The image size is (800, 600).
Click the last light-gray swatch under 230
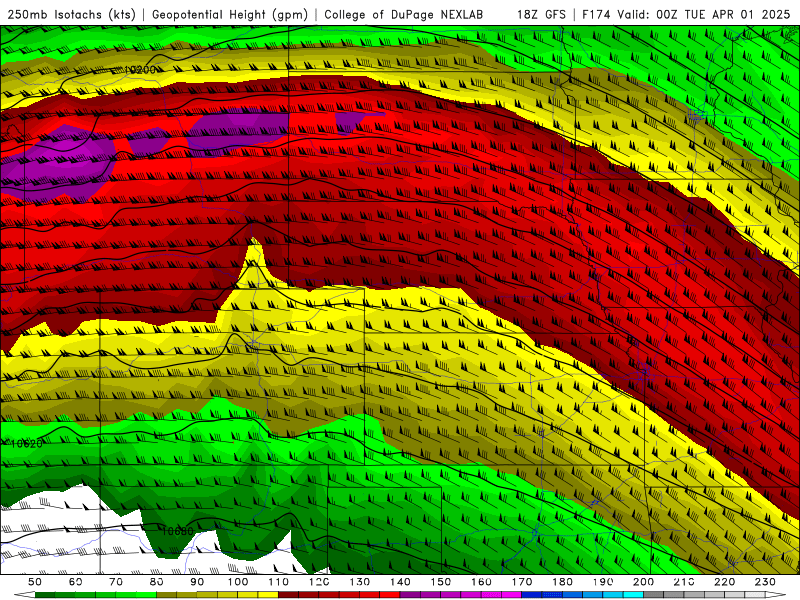tap(755, 595)
